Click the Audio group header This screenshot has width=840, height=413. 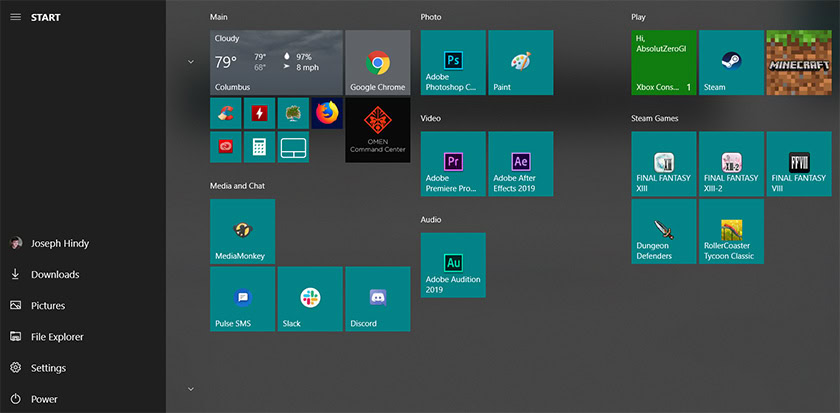click(431, 220)
